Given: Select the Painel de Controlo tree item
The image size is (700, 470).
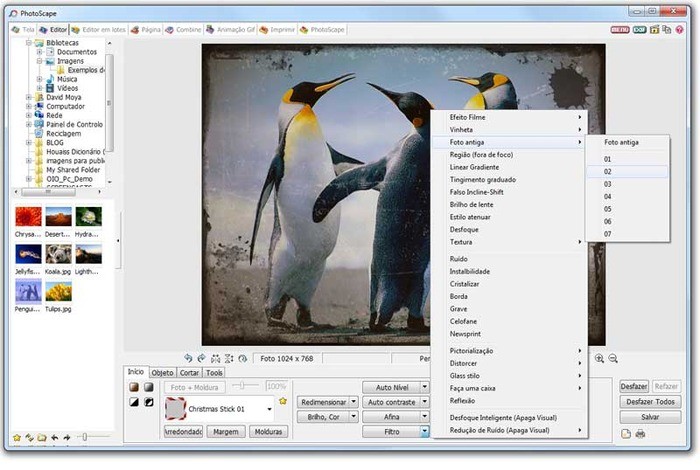Looking at the screenshot, I should 74,124.
